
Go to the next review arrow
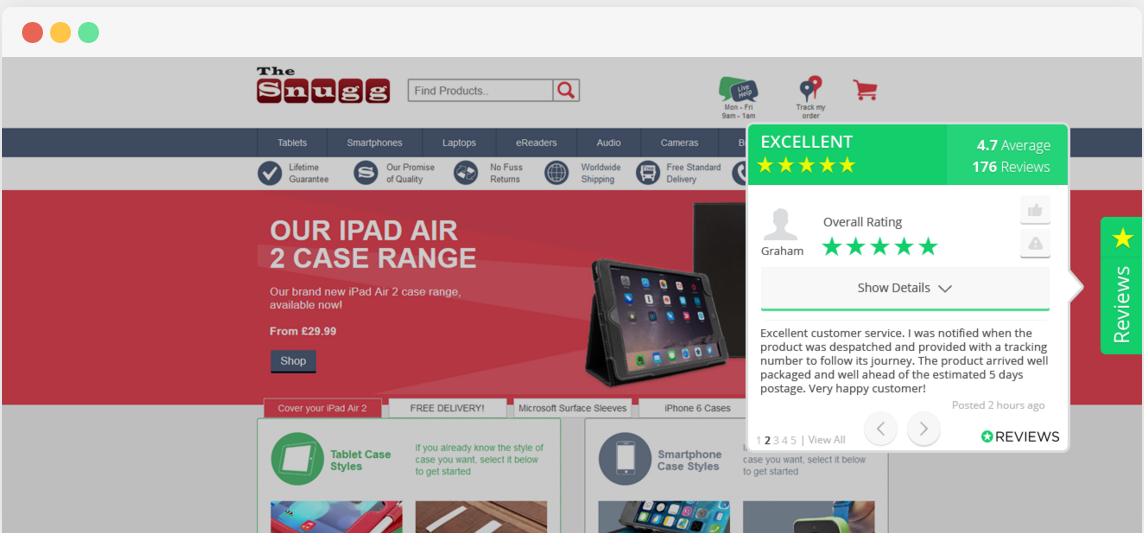pyautogui.click(x=924, y=429)
